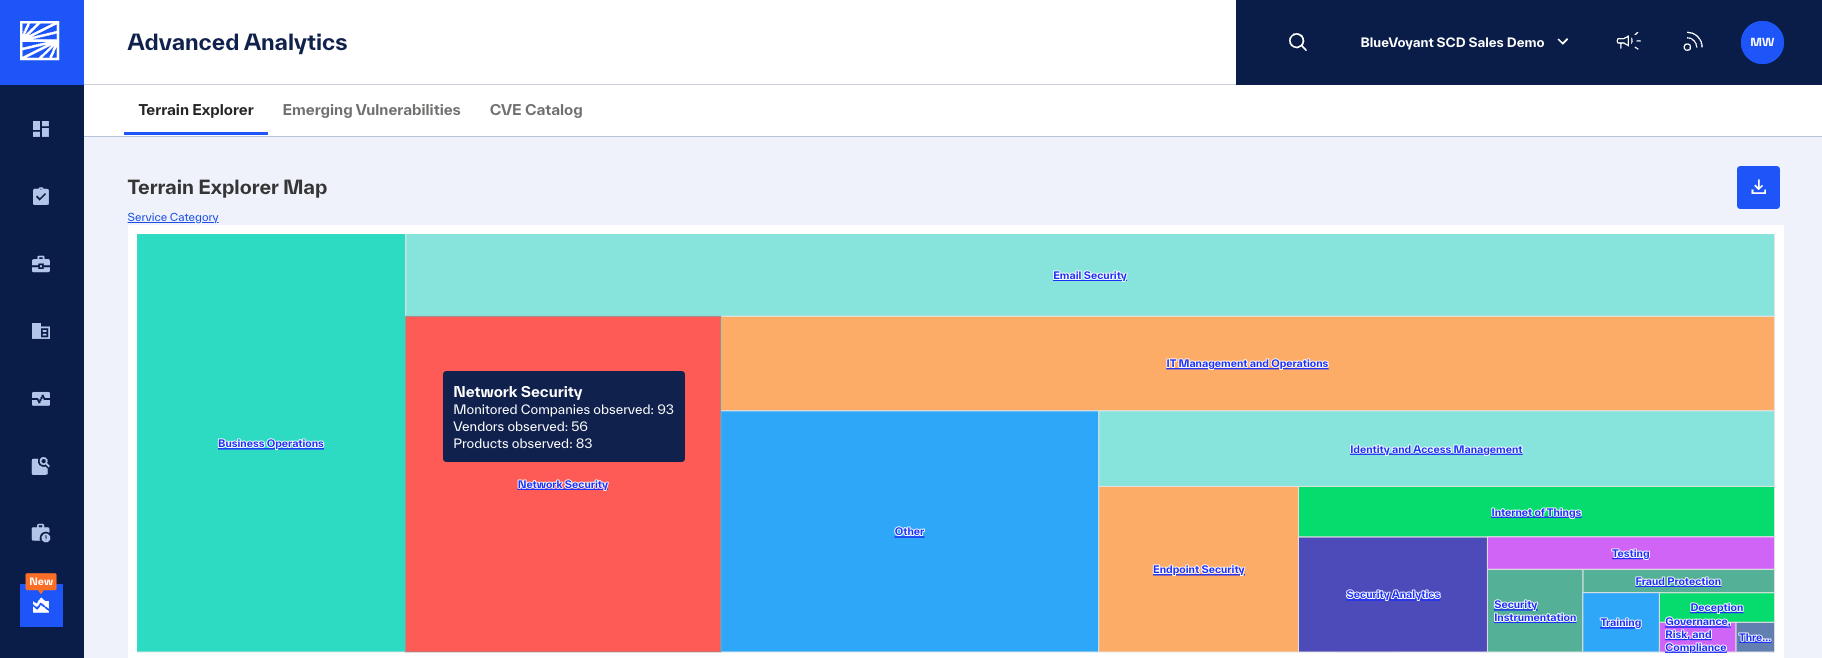
Task: Click the BlueVoyant logo icon
Action: coord(40,41)
